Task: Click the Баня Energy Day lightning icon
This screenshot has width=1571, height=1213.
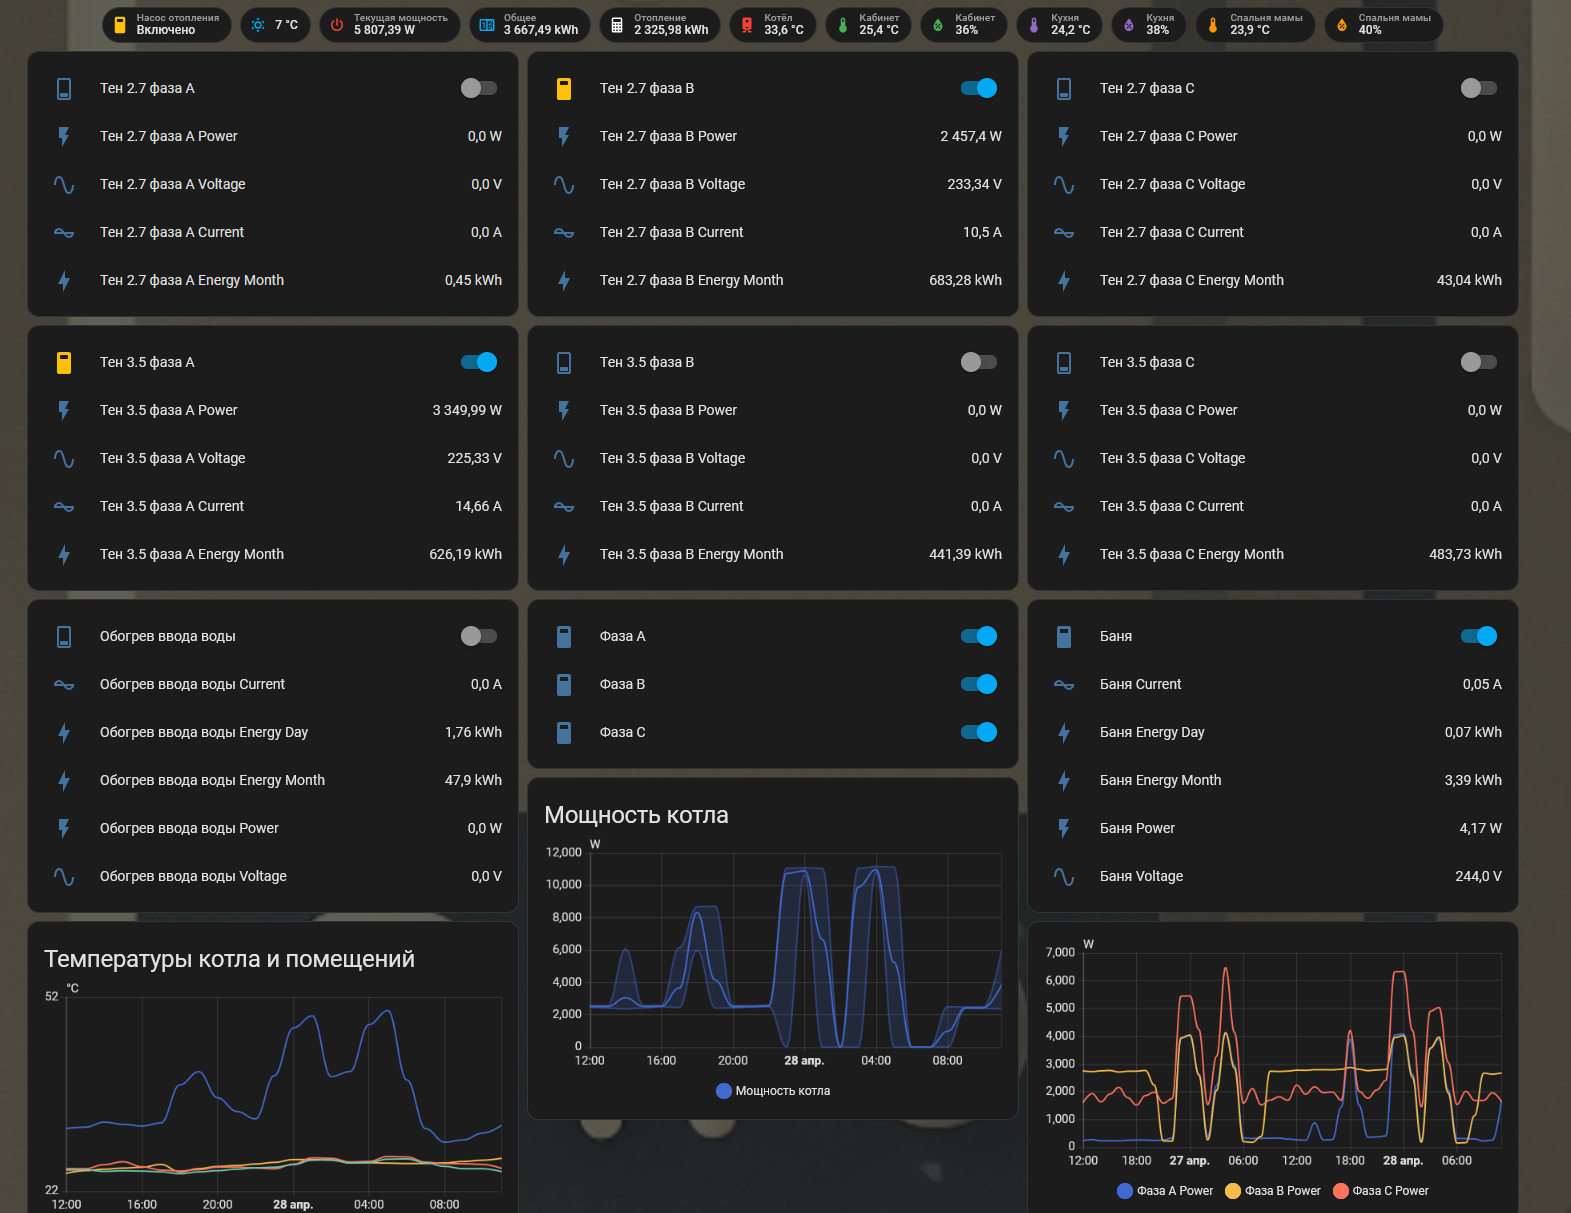Action: tap(1064, 733)
